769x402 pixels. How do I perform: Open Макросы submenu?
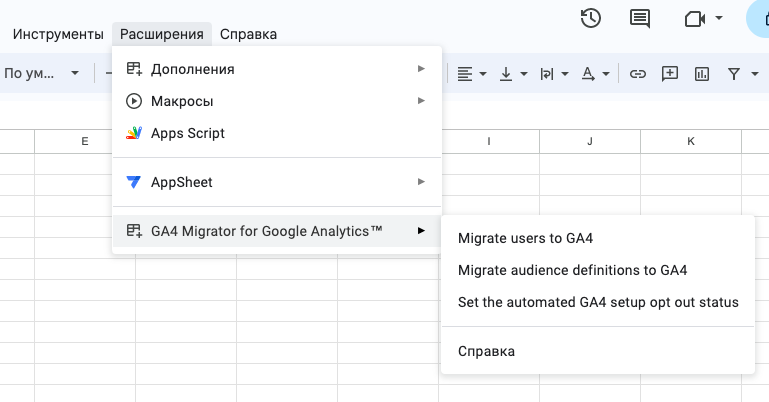[277, 101]
